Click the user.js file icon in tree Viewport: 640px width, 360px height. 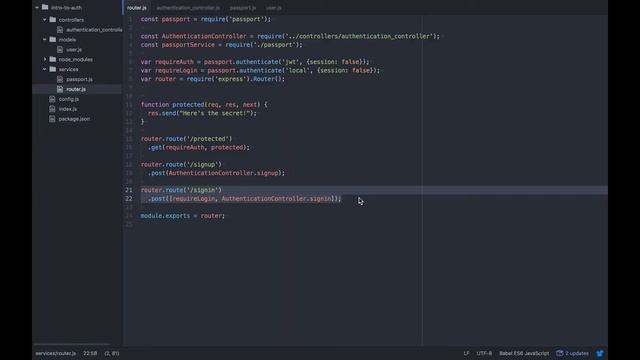[x=60, y=49]
